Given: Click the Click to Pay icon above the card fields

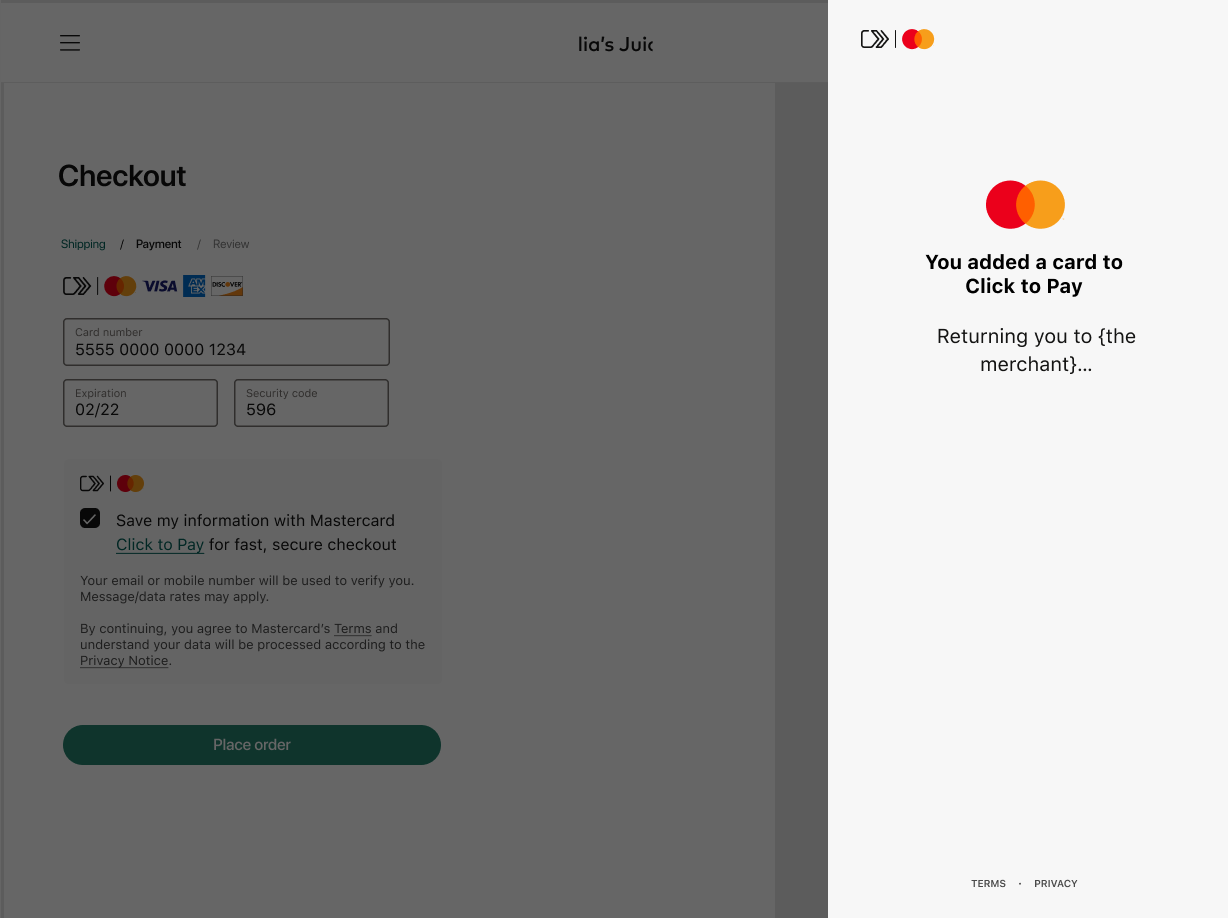Looking at the screenshot, I should click(x=78, y=285).
